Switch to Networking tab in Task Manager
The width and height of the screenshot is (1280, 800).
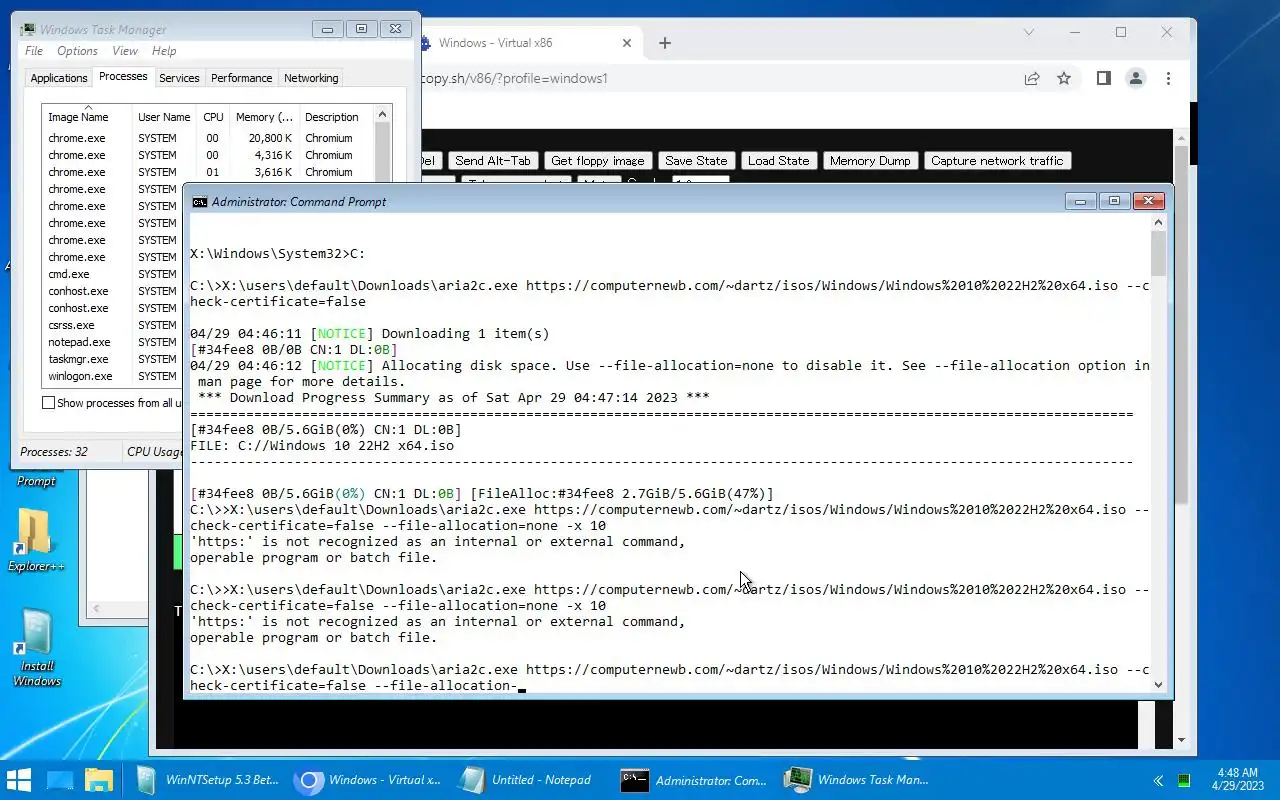311,78
